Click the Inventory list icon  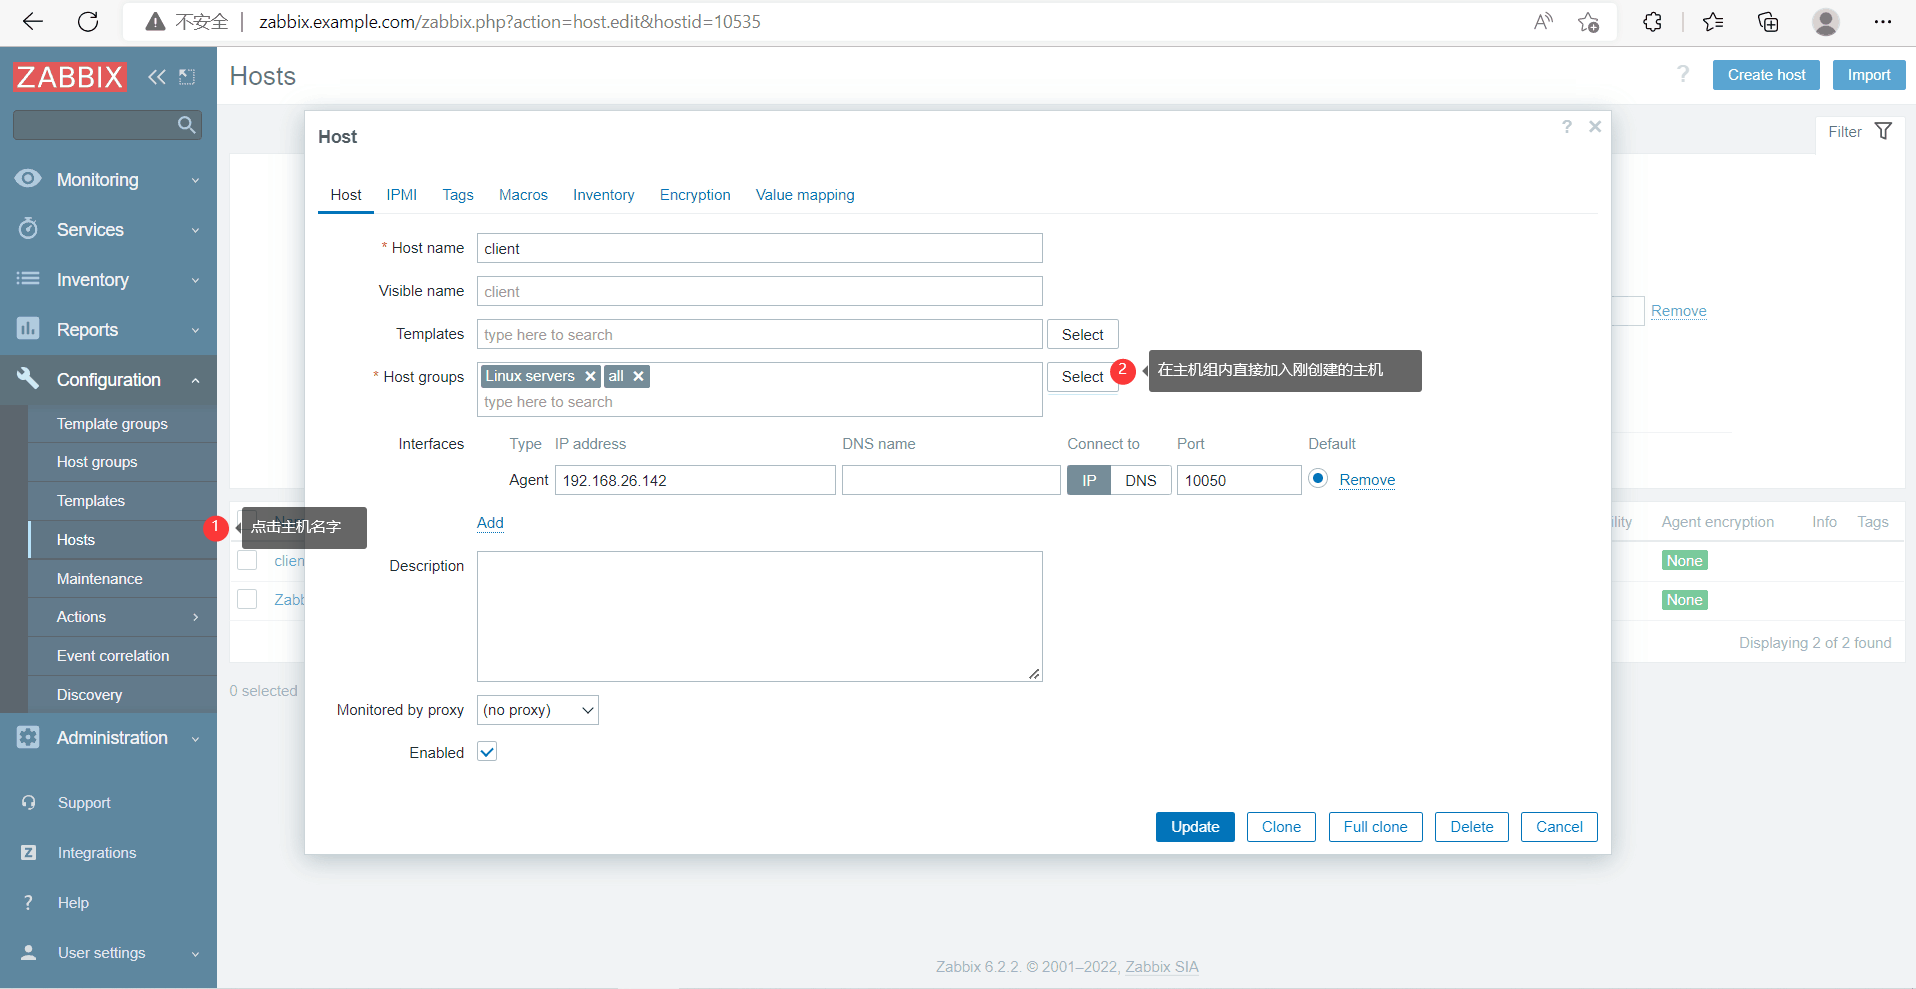click(28, 279)
